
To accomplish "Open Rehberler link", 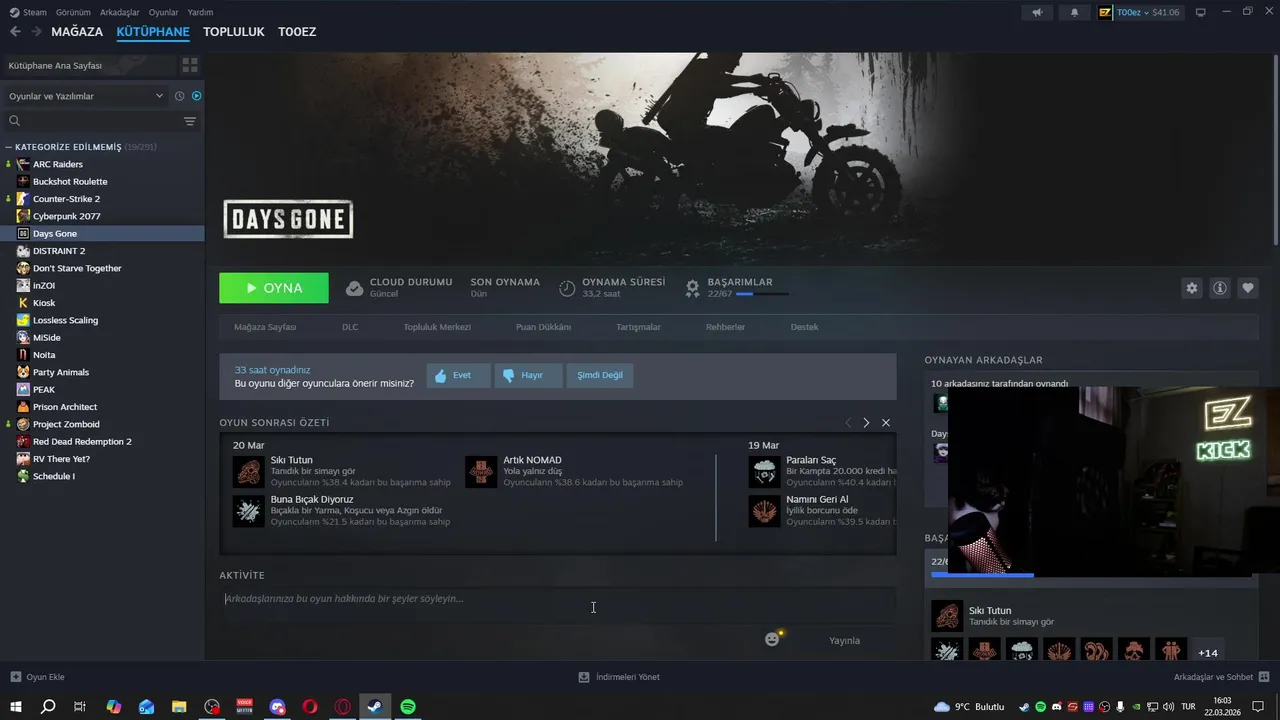I will tap(725, 327).
